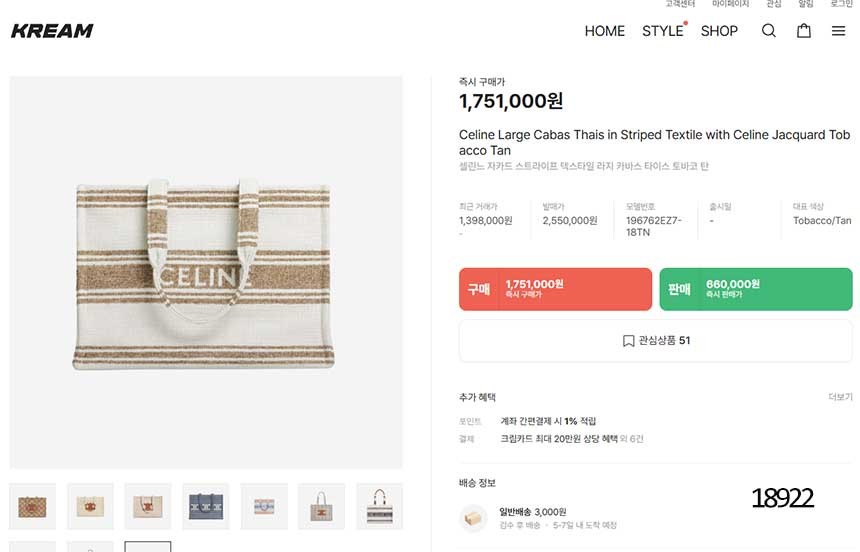This screenshot has height=552, width=860.
Task: Select first brown patterned bag thumbnail
Action: (32, 506)
